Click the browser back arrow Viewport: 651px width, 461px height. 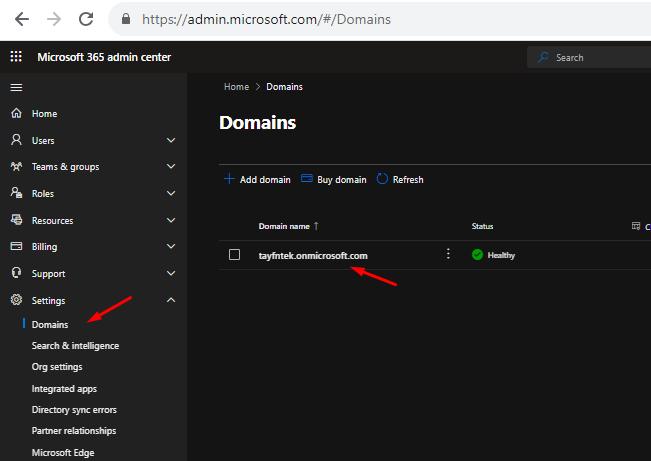point(21,18)
